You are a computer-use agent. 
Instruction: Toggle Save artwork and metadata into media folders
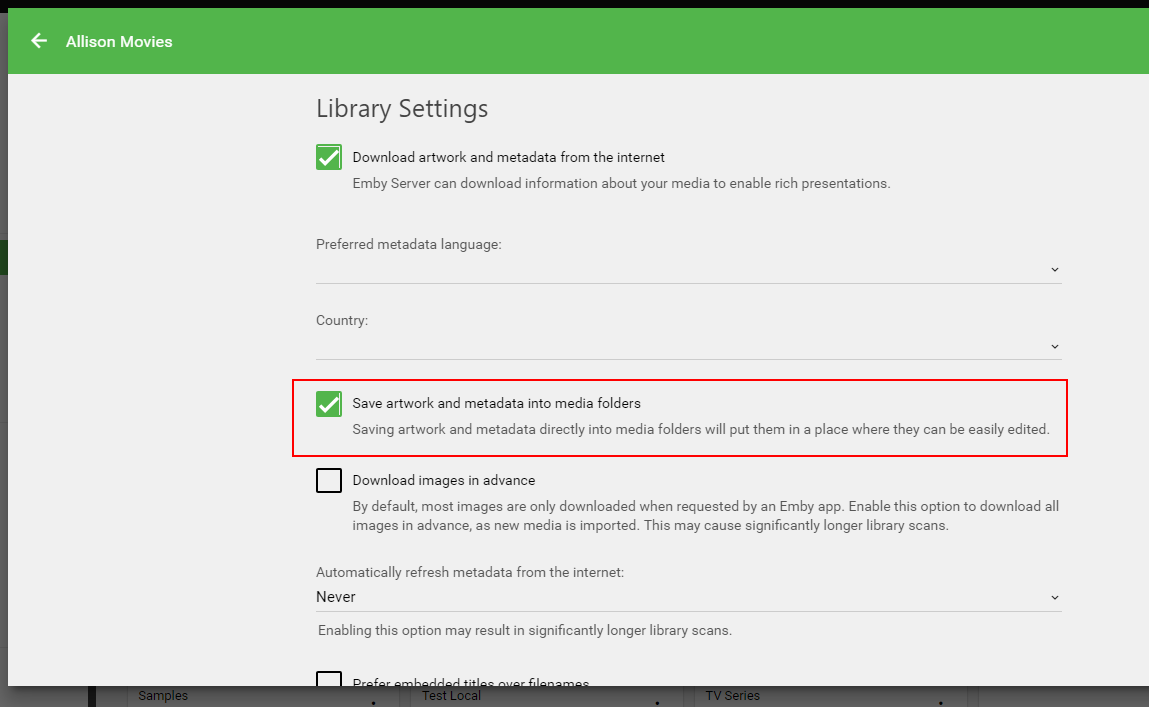(329, 404)
